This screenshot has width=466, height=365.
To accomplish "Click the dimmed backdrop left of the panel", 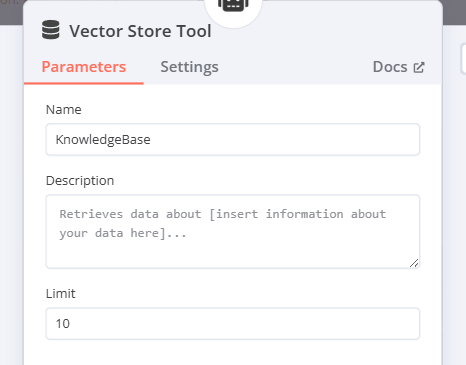I will [11, 200].
